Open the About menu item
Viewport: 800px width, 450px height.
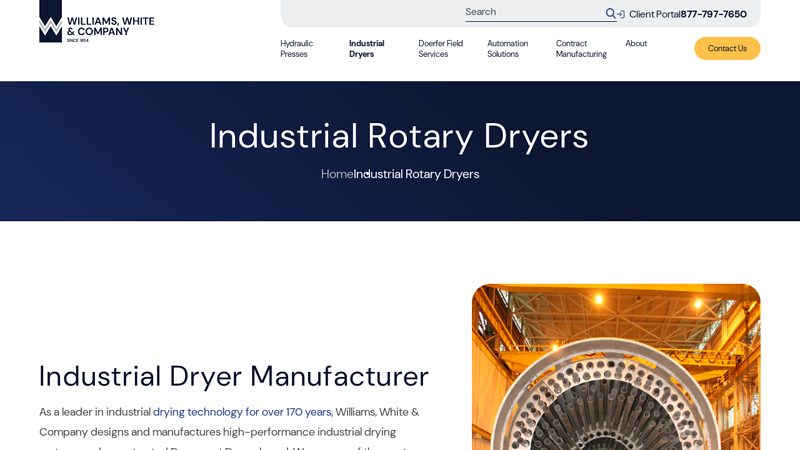(636, 43)
